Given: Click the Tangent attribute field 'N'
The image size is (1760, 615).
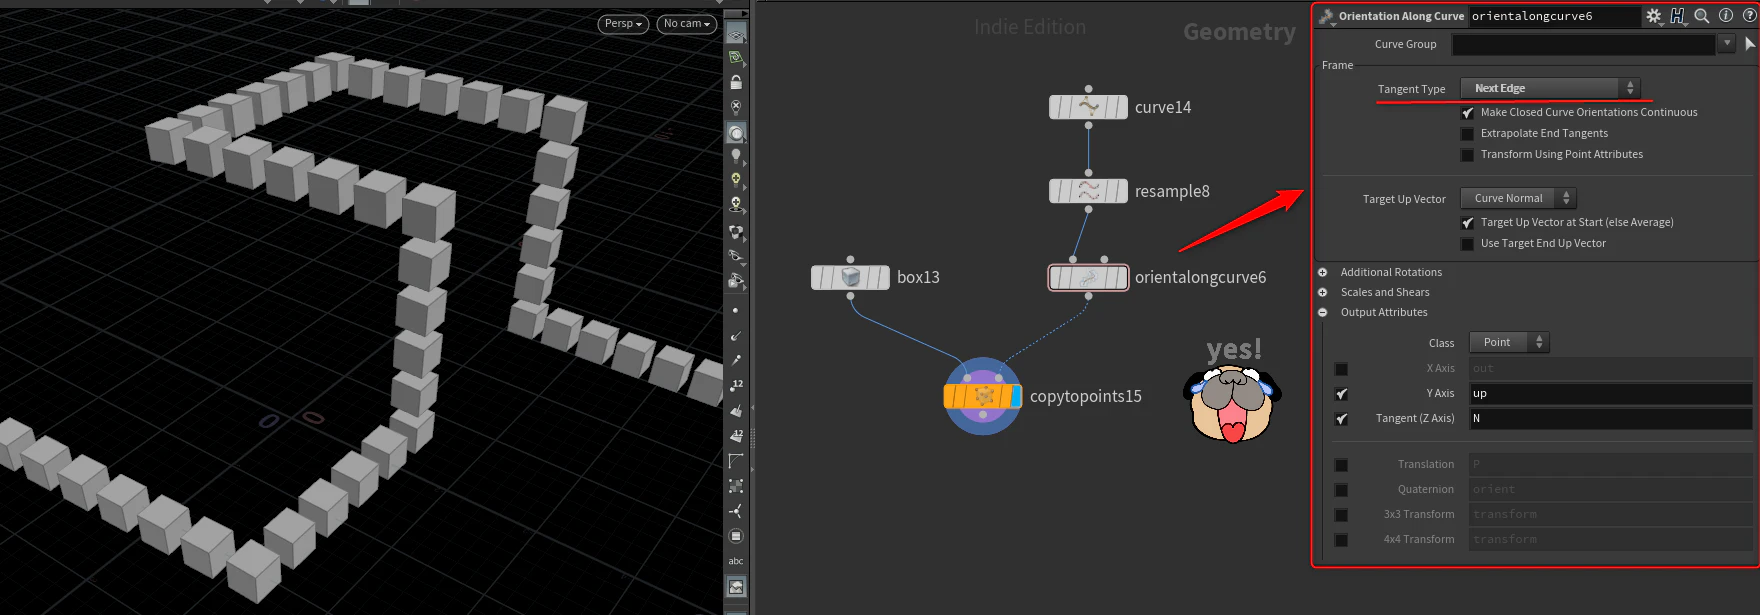Looking at the screenshot, I should [x=1610, y=419].
